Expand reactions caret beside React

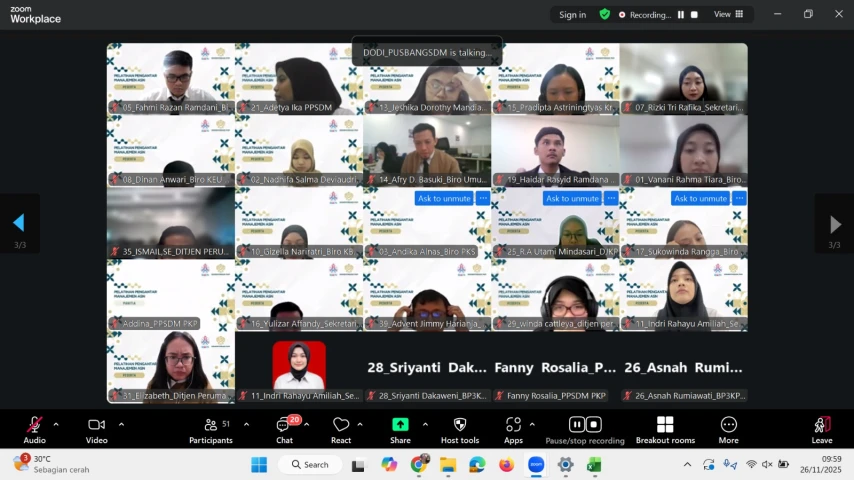(x=360, y=424)
